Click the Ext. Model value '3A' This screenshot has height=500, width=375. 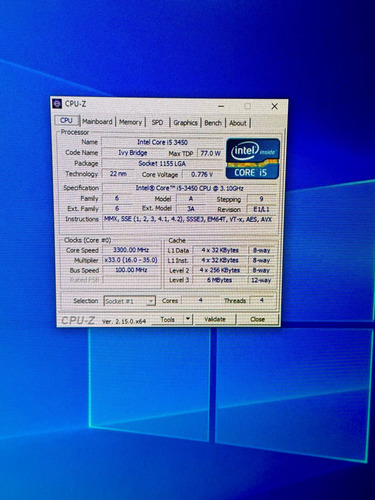(x=191, y=209)
